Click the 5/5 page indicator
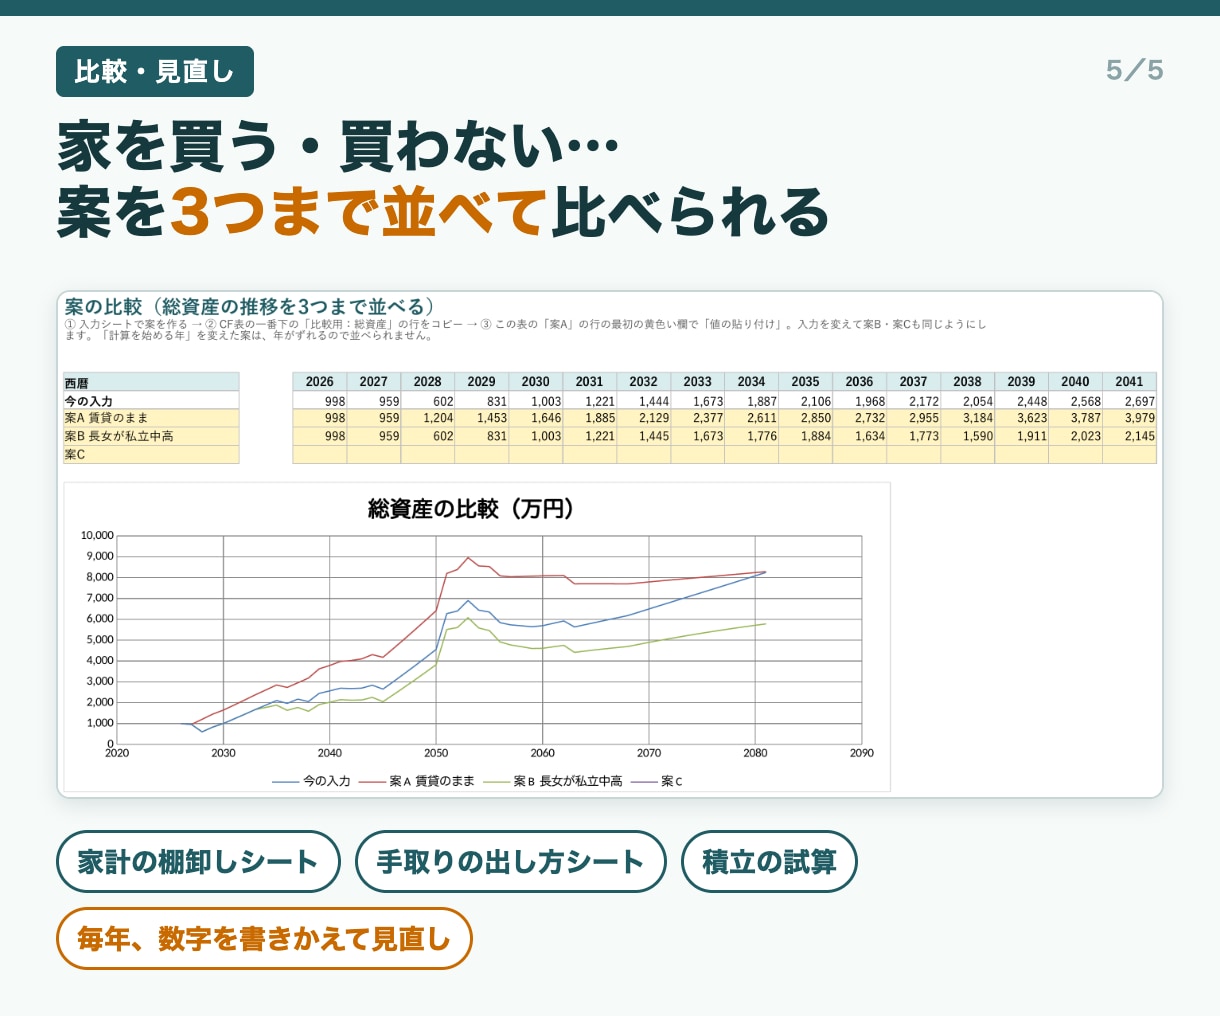The width and height of the screenshot is (1220, 1016). (1135, 70)
